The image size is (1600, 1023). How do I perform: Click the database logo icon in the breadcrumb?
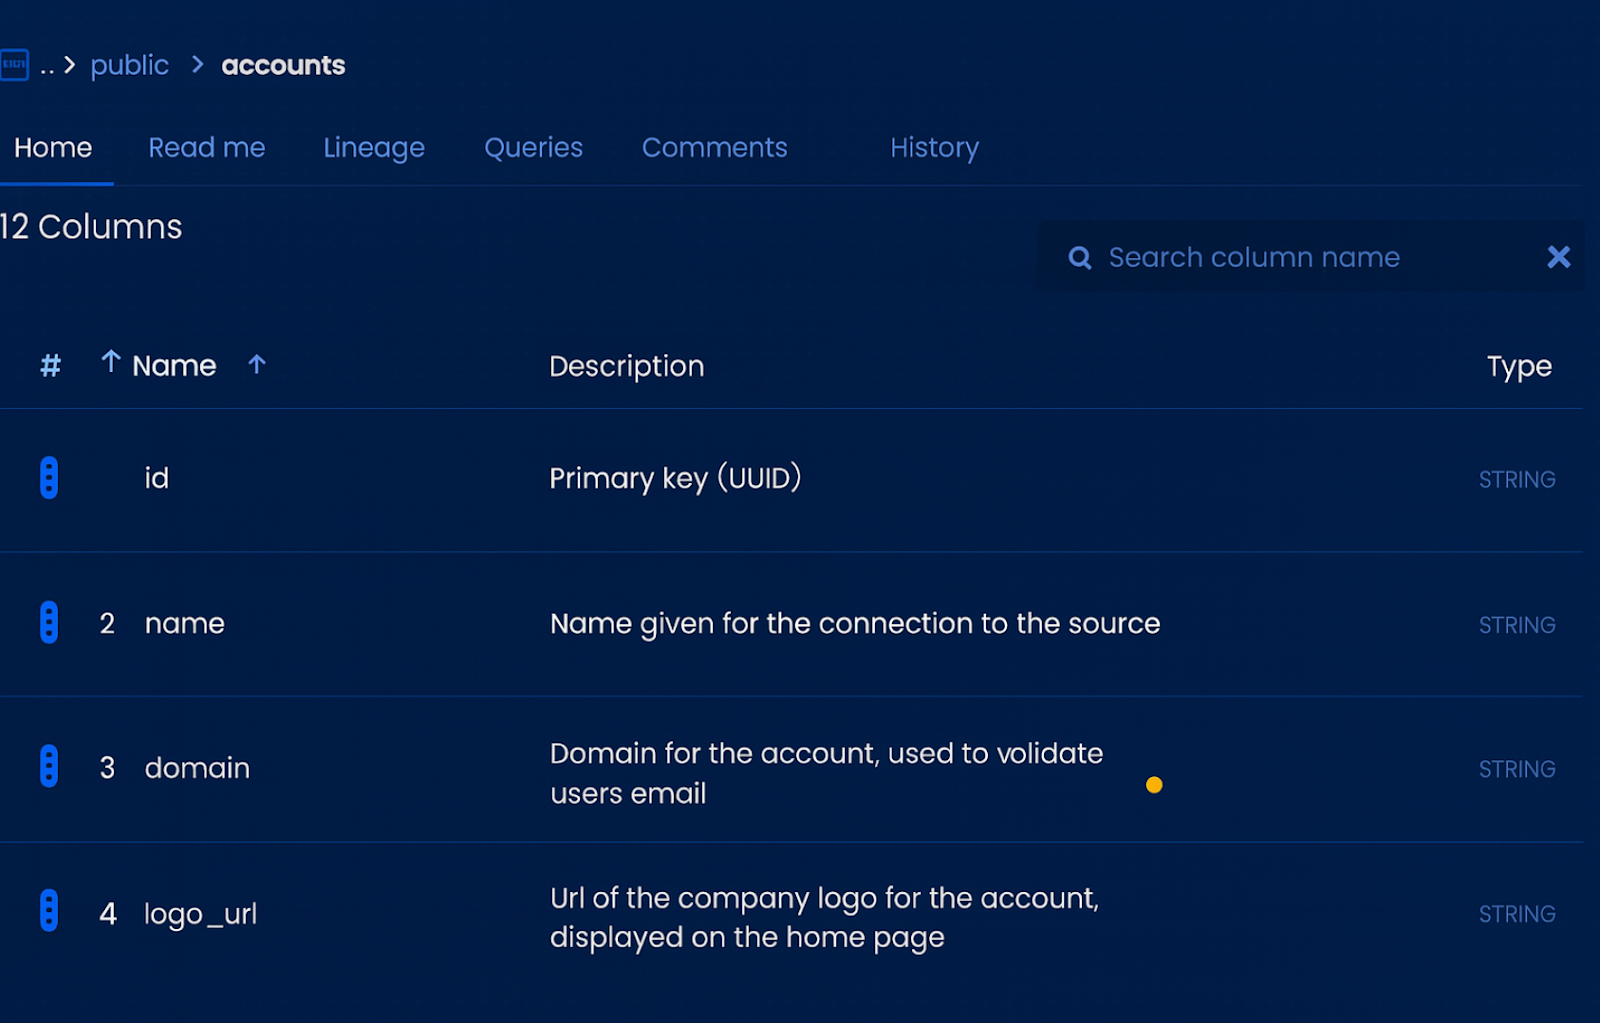(x=15, y=64)
